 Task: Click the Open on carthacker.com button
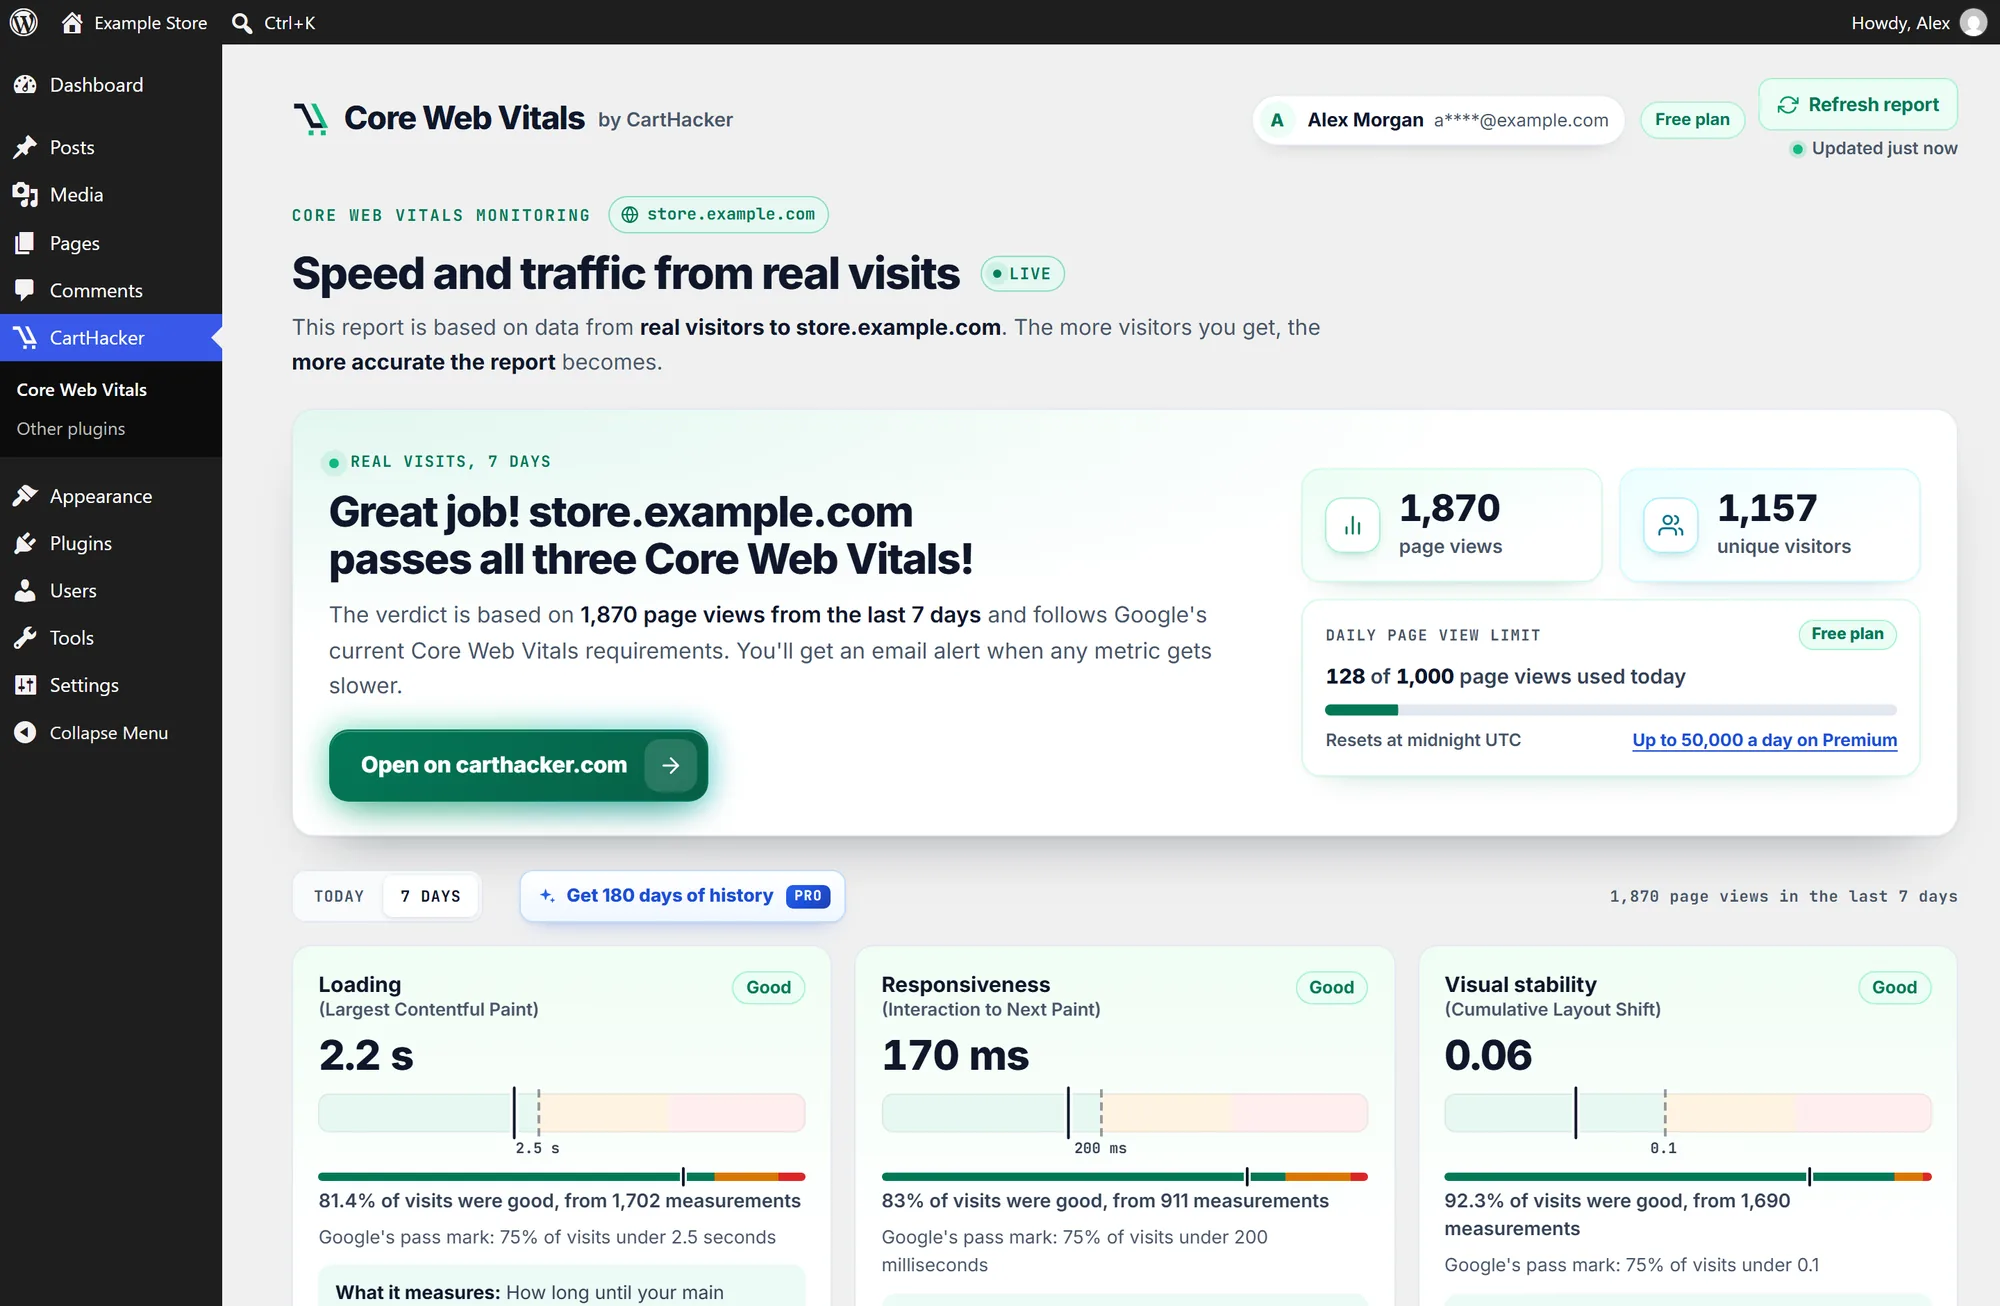(x=518, y=765)
